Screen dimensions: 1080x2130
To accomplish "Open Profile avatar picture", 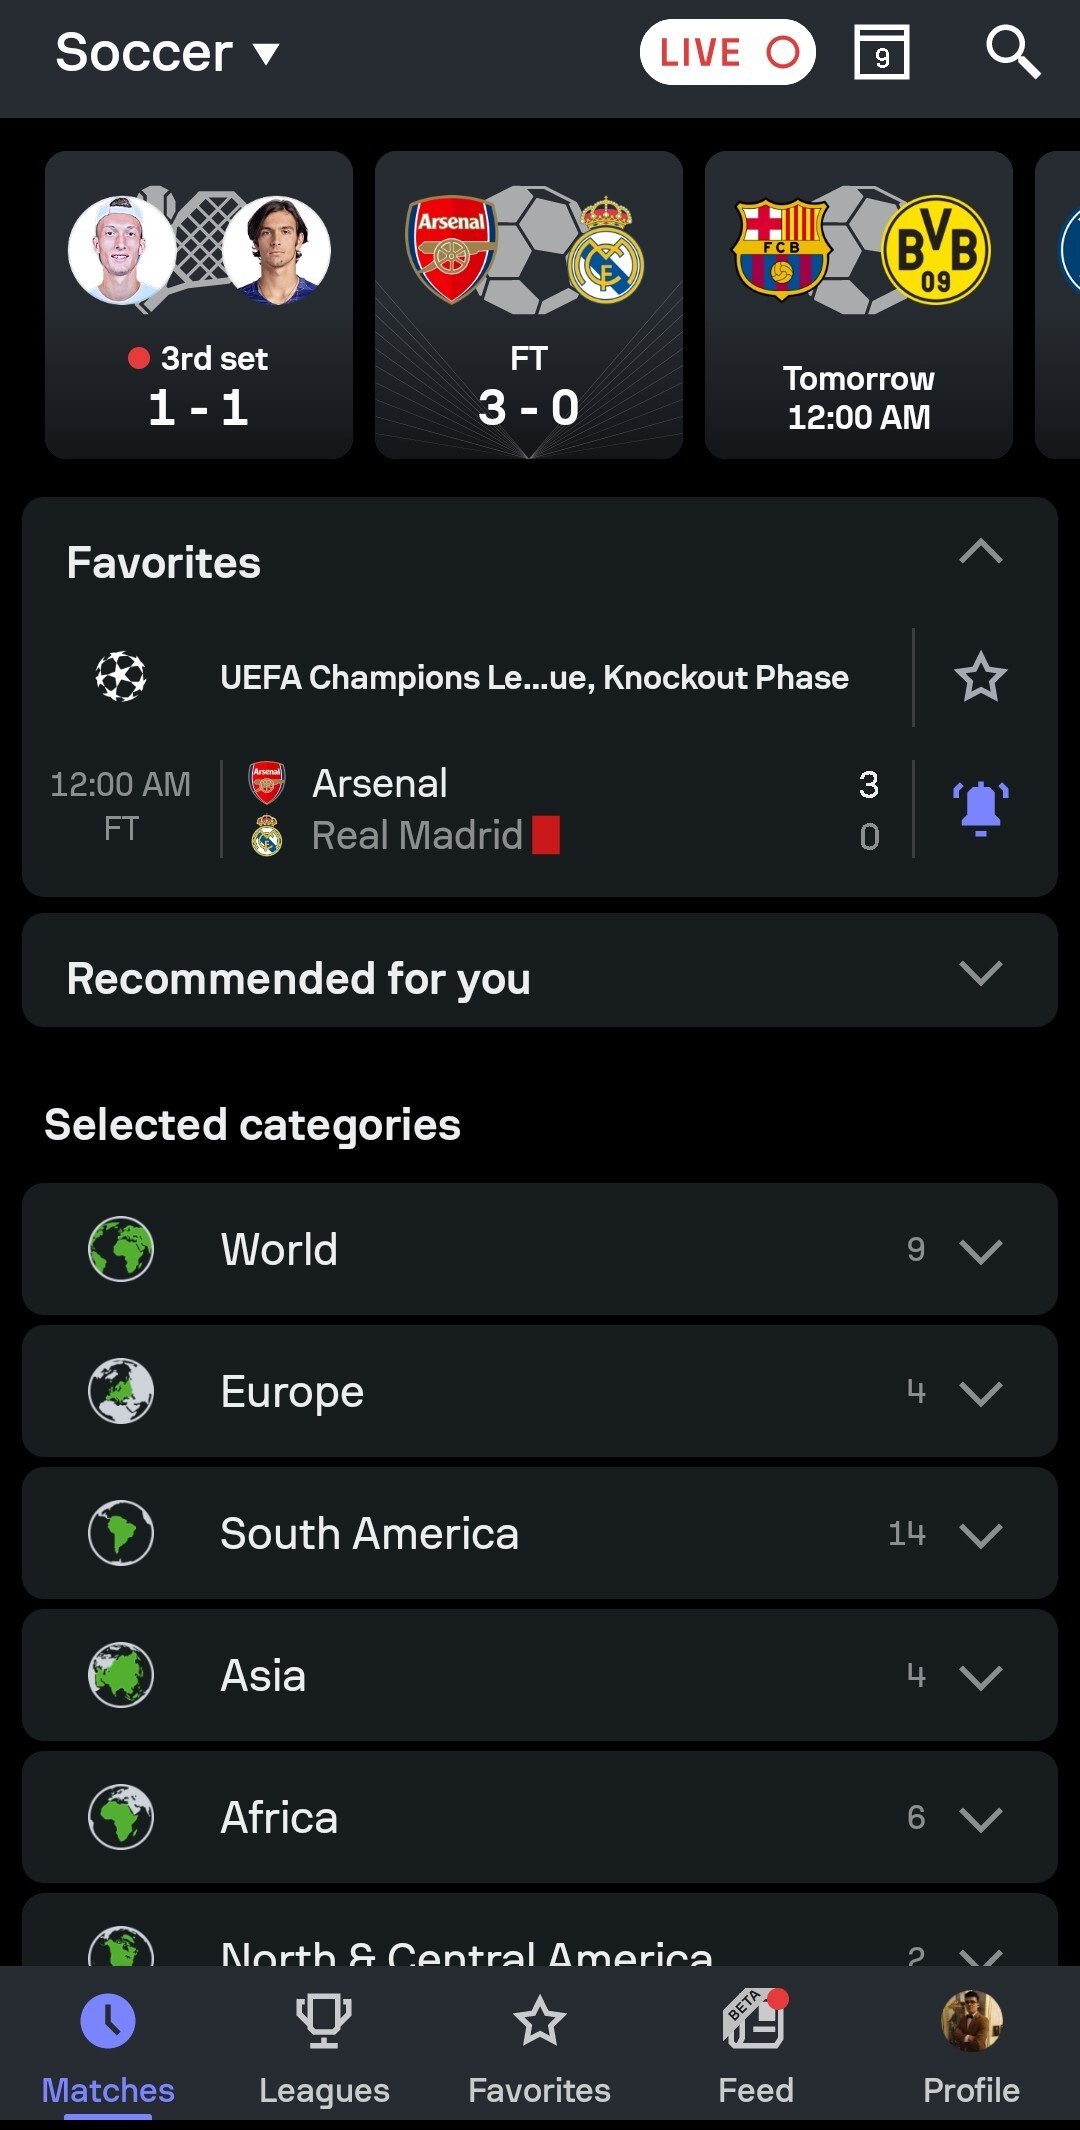I will [971, 2020].
